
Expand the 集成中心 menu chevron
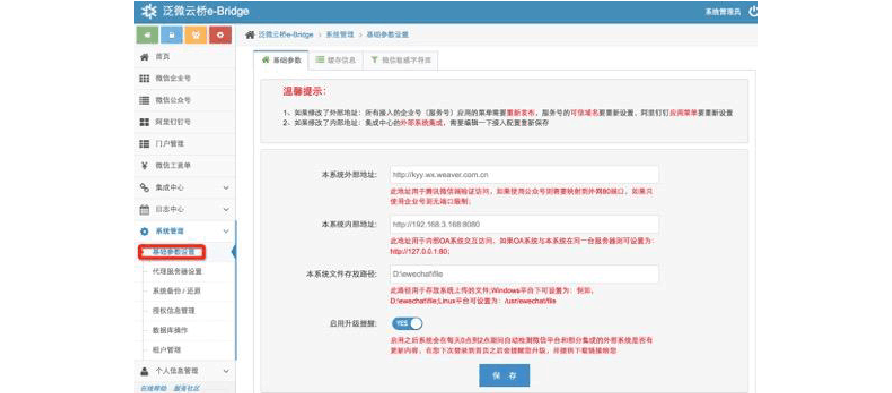226,188
